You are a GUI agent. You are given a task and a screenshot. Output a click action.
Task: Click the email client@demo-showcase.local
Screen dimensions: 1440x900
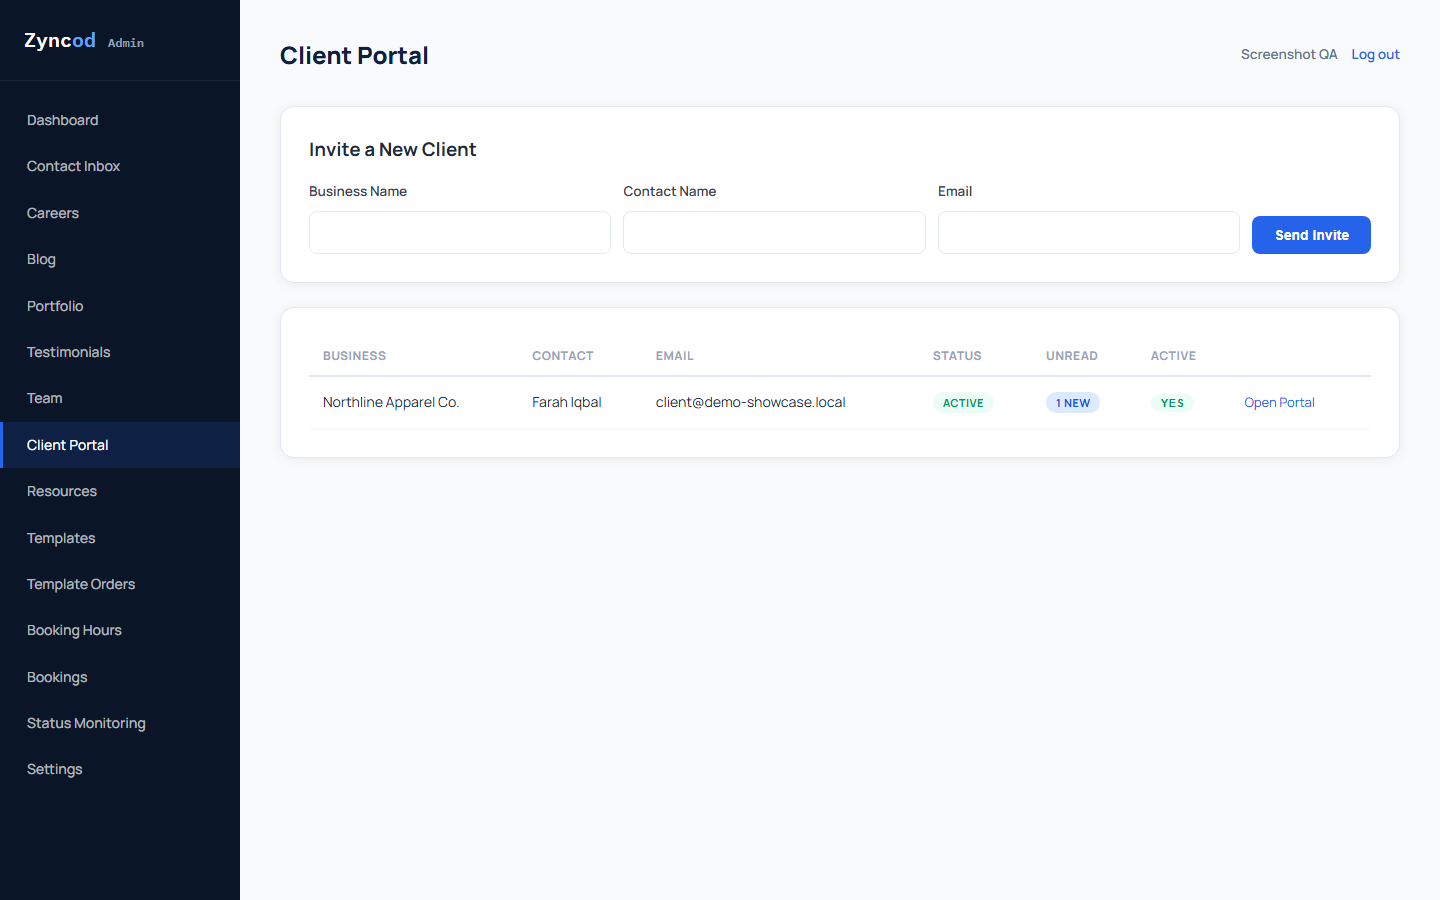tap(751, 402)
